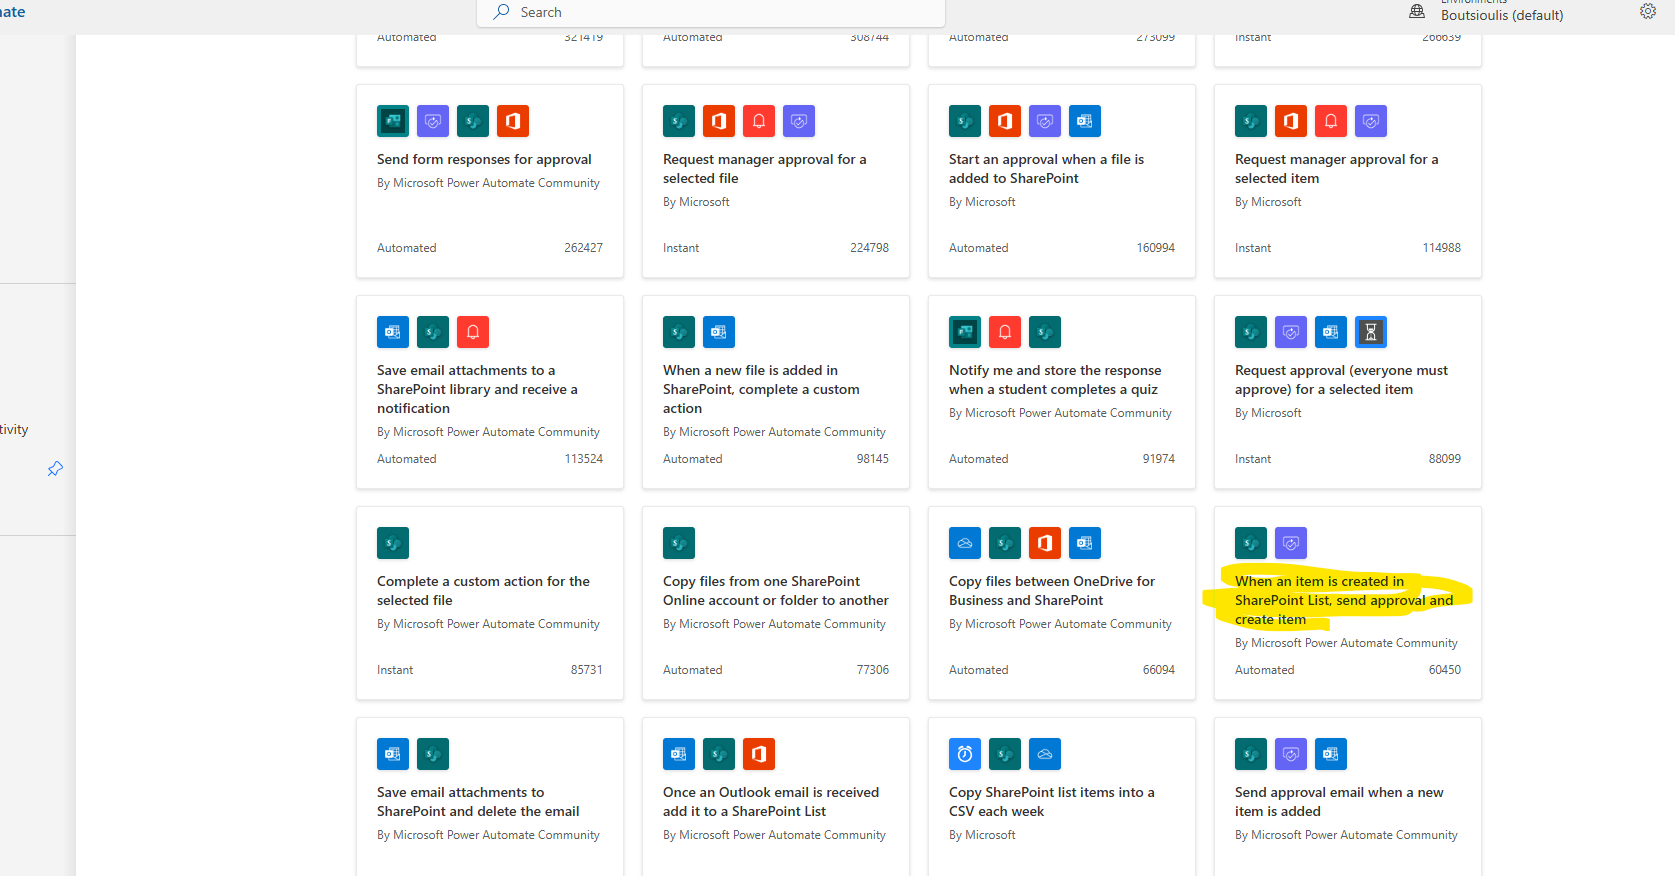Click Notifications bell icon on Request manager approval selected file card
Image resolution: width=1675 pixels, height=876 pixels.
click(x=759, y=121)
